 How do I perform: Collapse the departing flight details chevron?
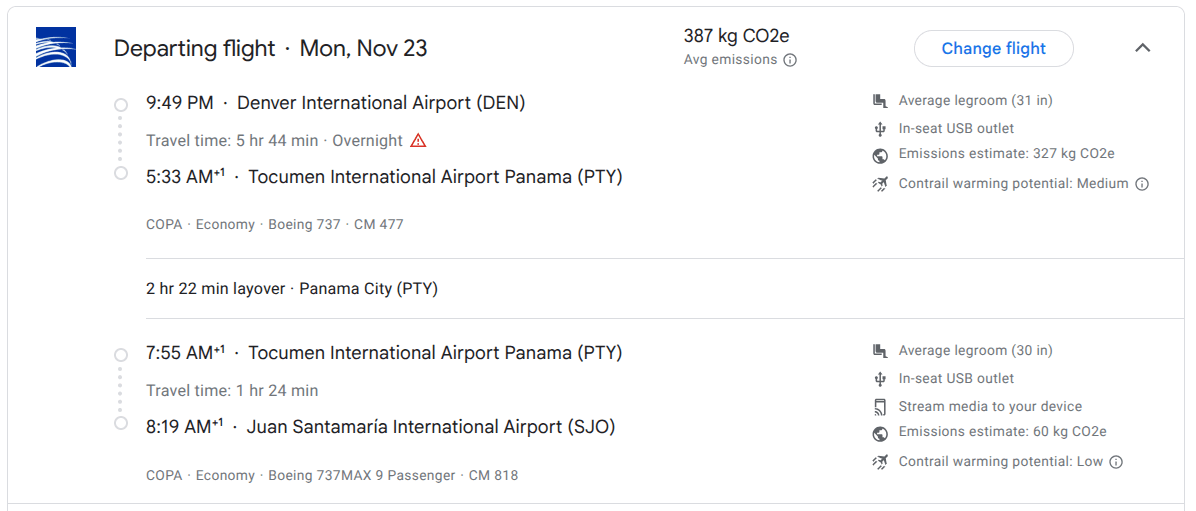point(1142,48)
